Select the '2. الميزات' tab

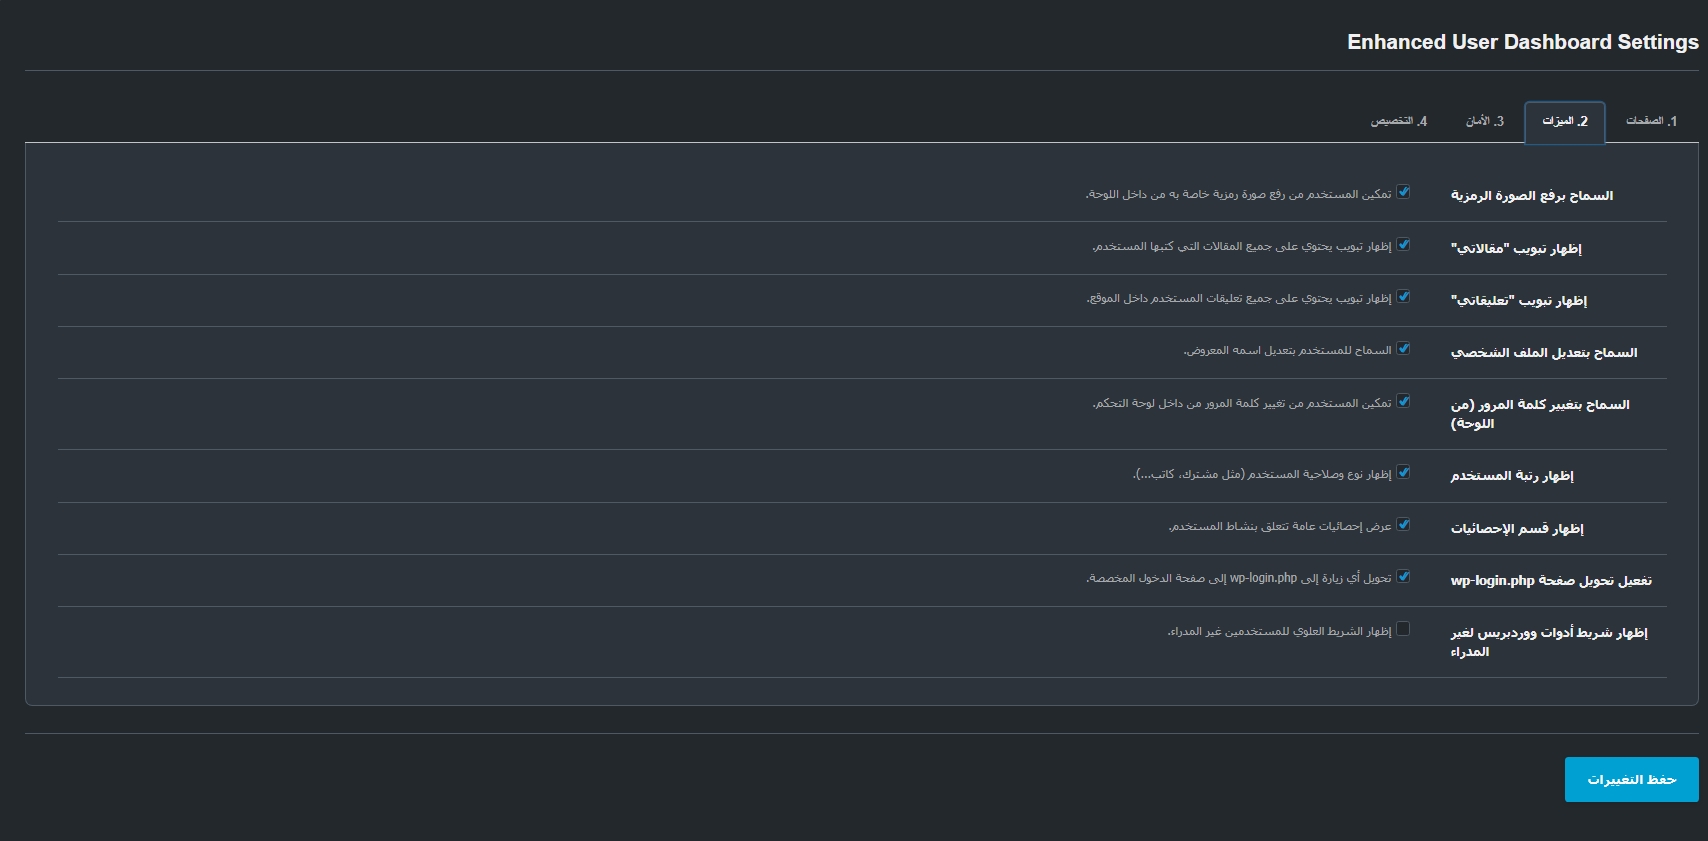tap(1564, 122)
